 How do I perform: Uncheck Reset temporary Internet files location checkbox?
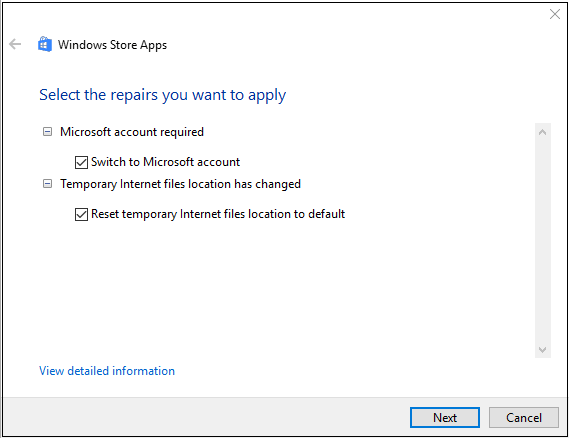tap(81, 214)
